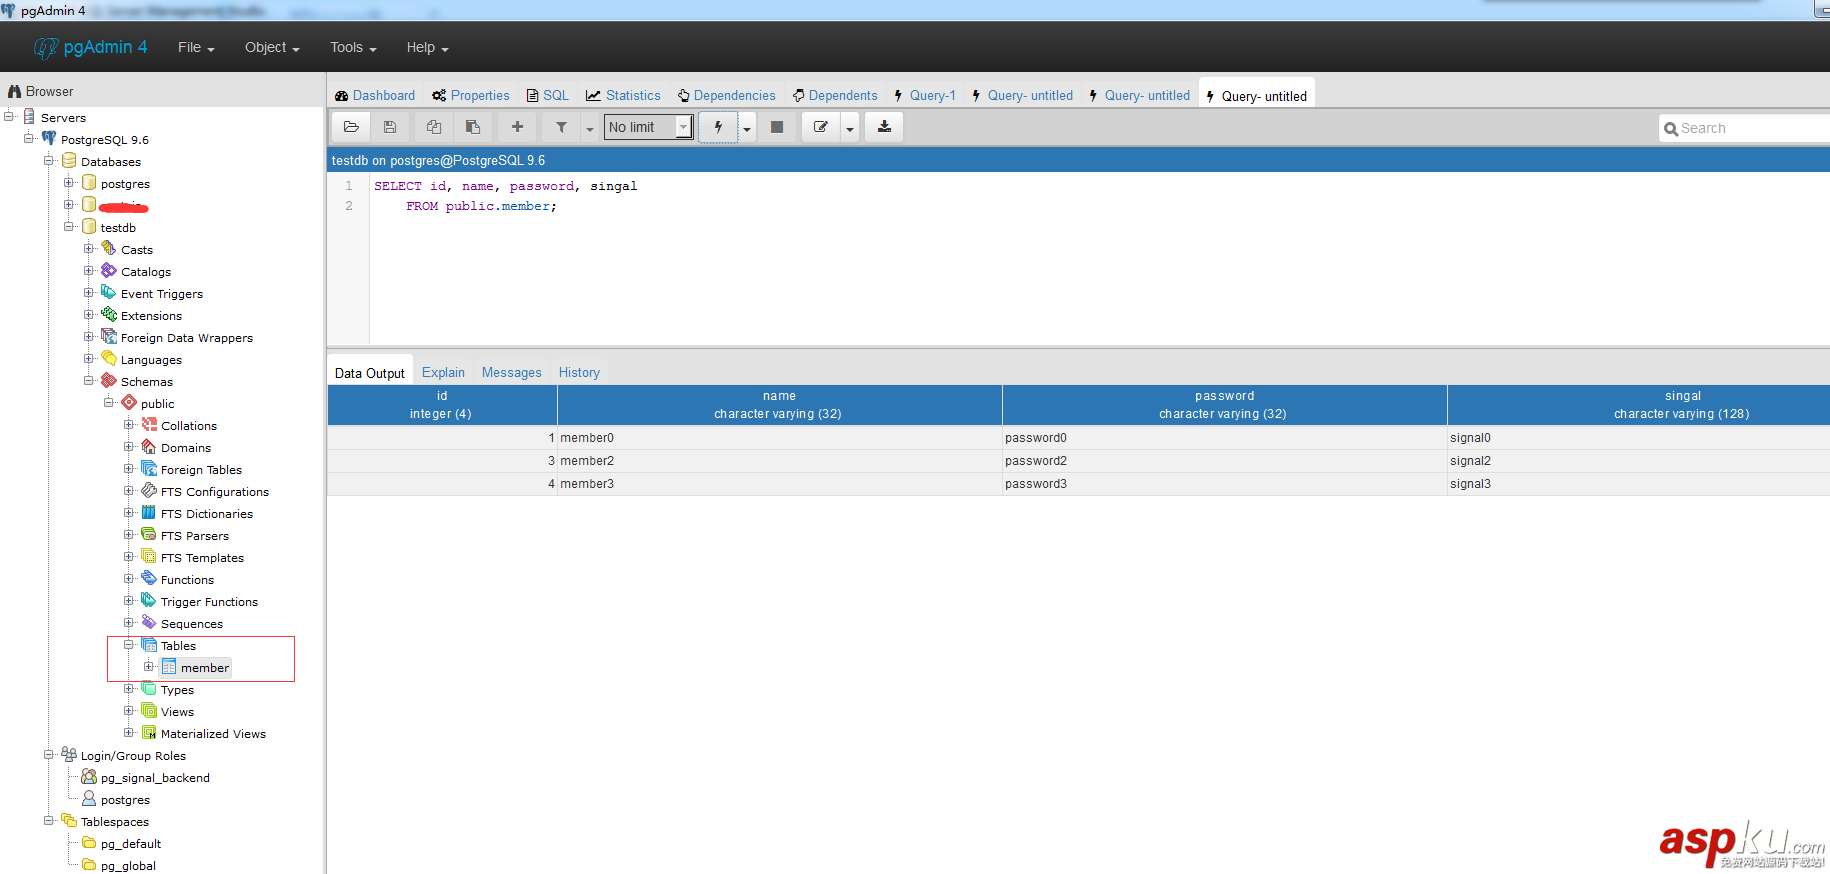Open the execute options dropdown arrow
This screenshot has height=874, width=1830.
pyautogui.click(x=747, y=128)
